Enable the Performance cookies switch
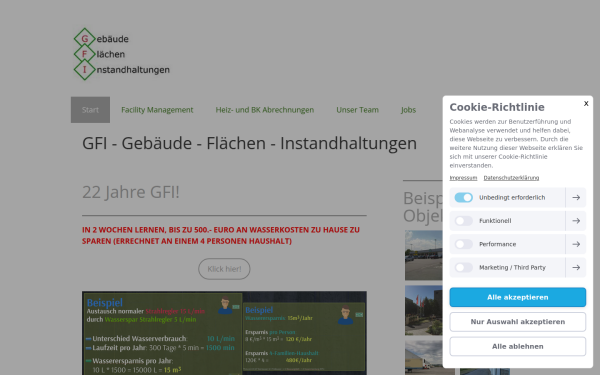 coord(464,244)
